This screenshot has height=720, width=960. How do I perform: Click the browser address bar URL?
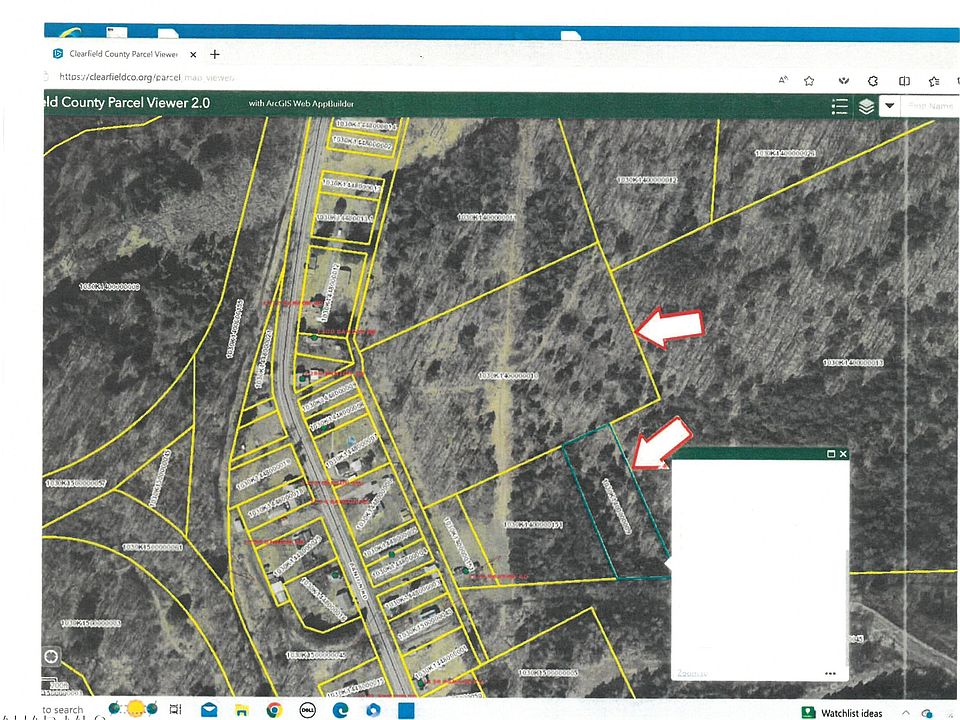point(150,76)
